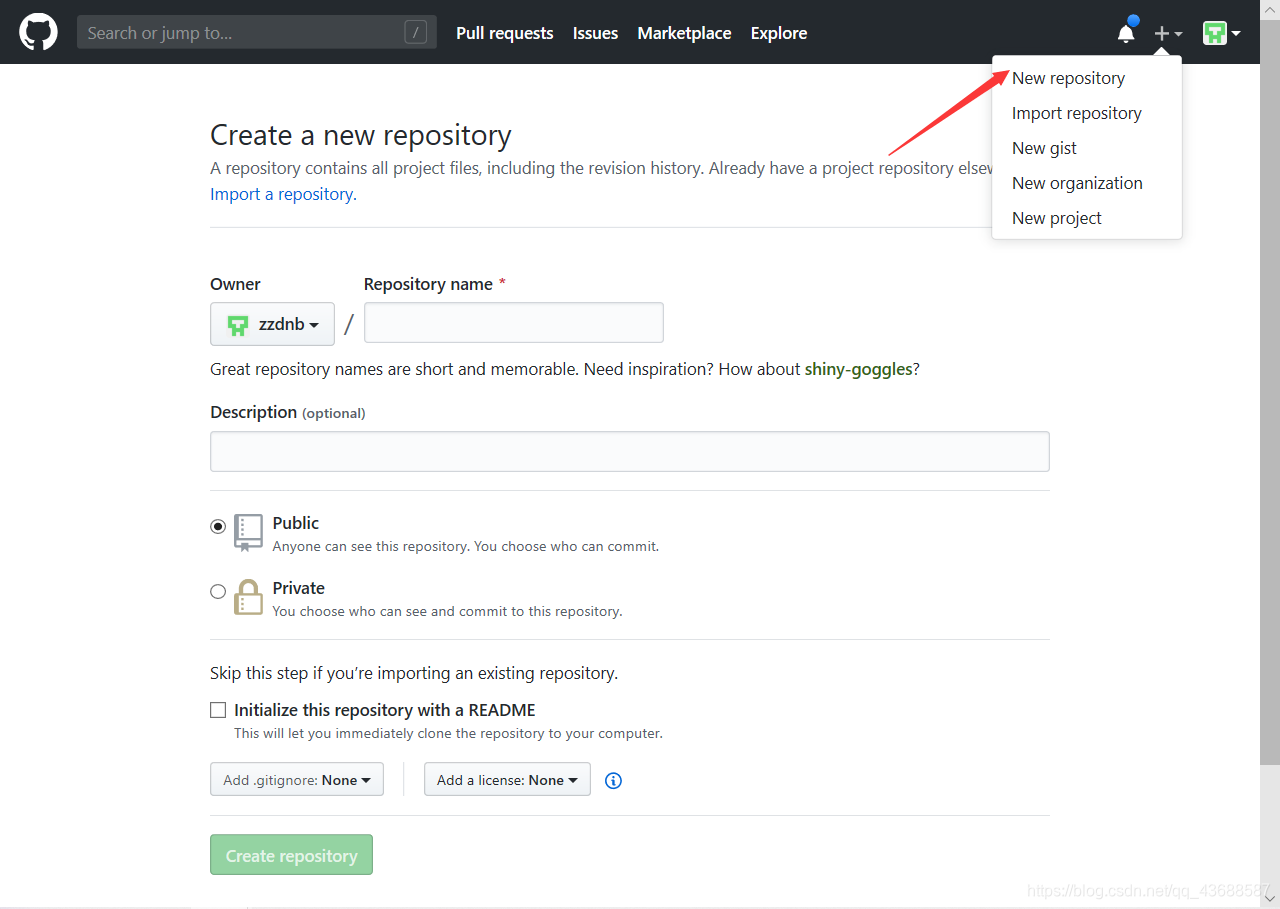Select the Private radio button
Image resolution: width=1280 pixels, height=909 pixels.
tap(218, 591)
